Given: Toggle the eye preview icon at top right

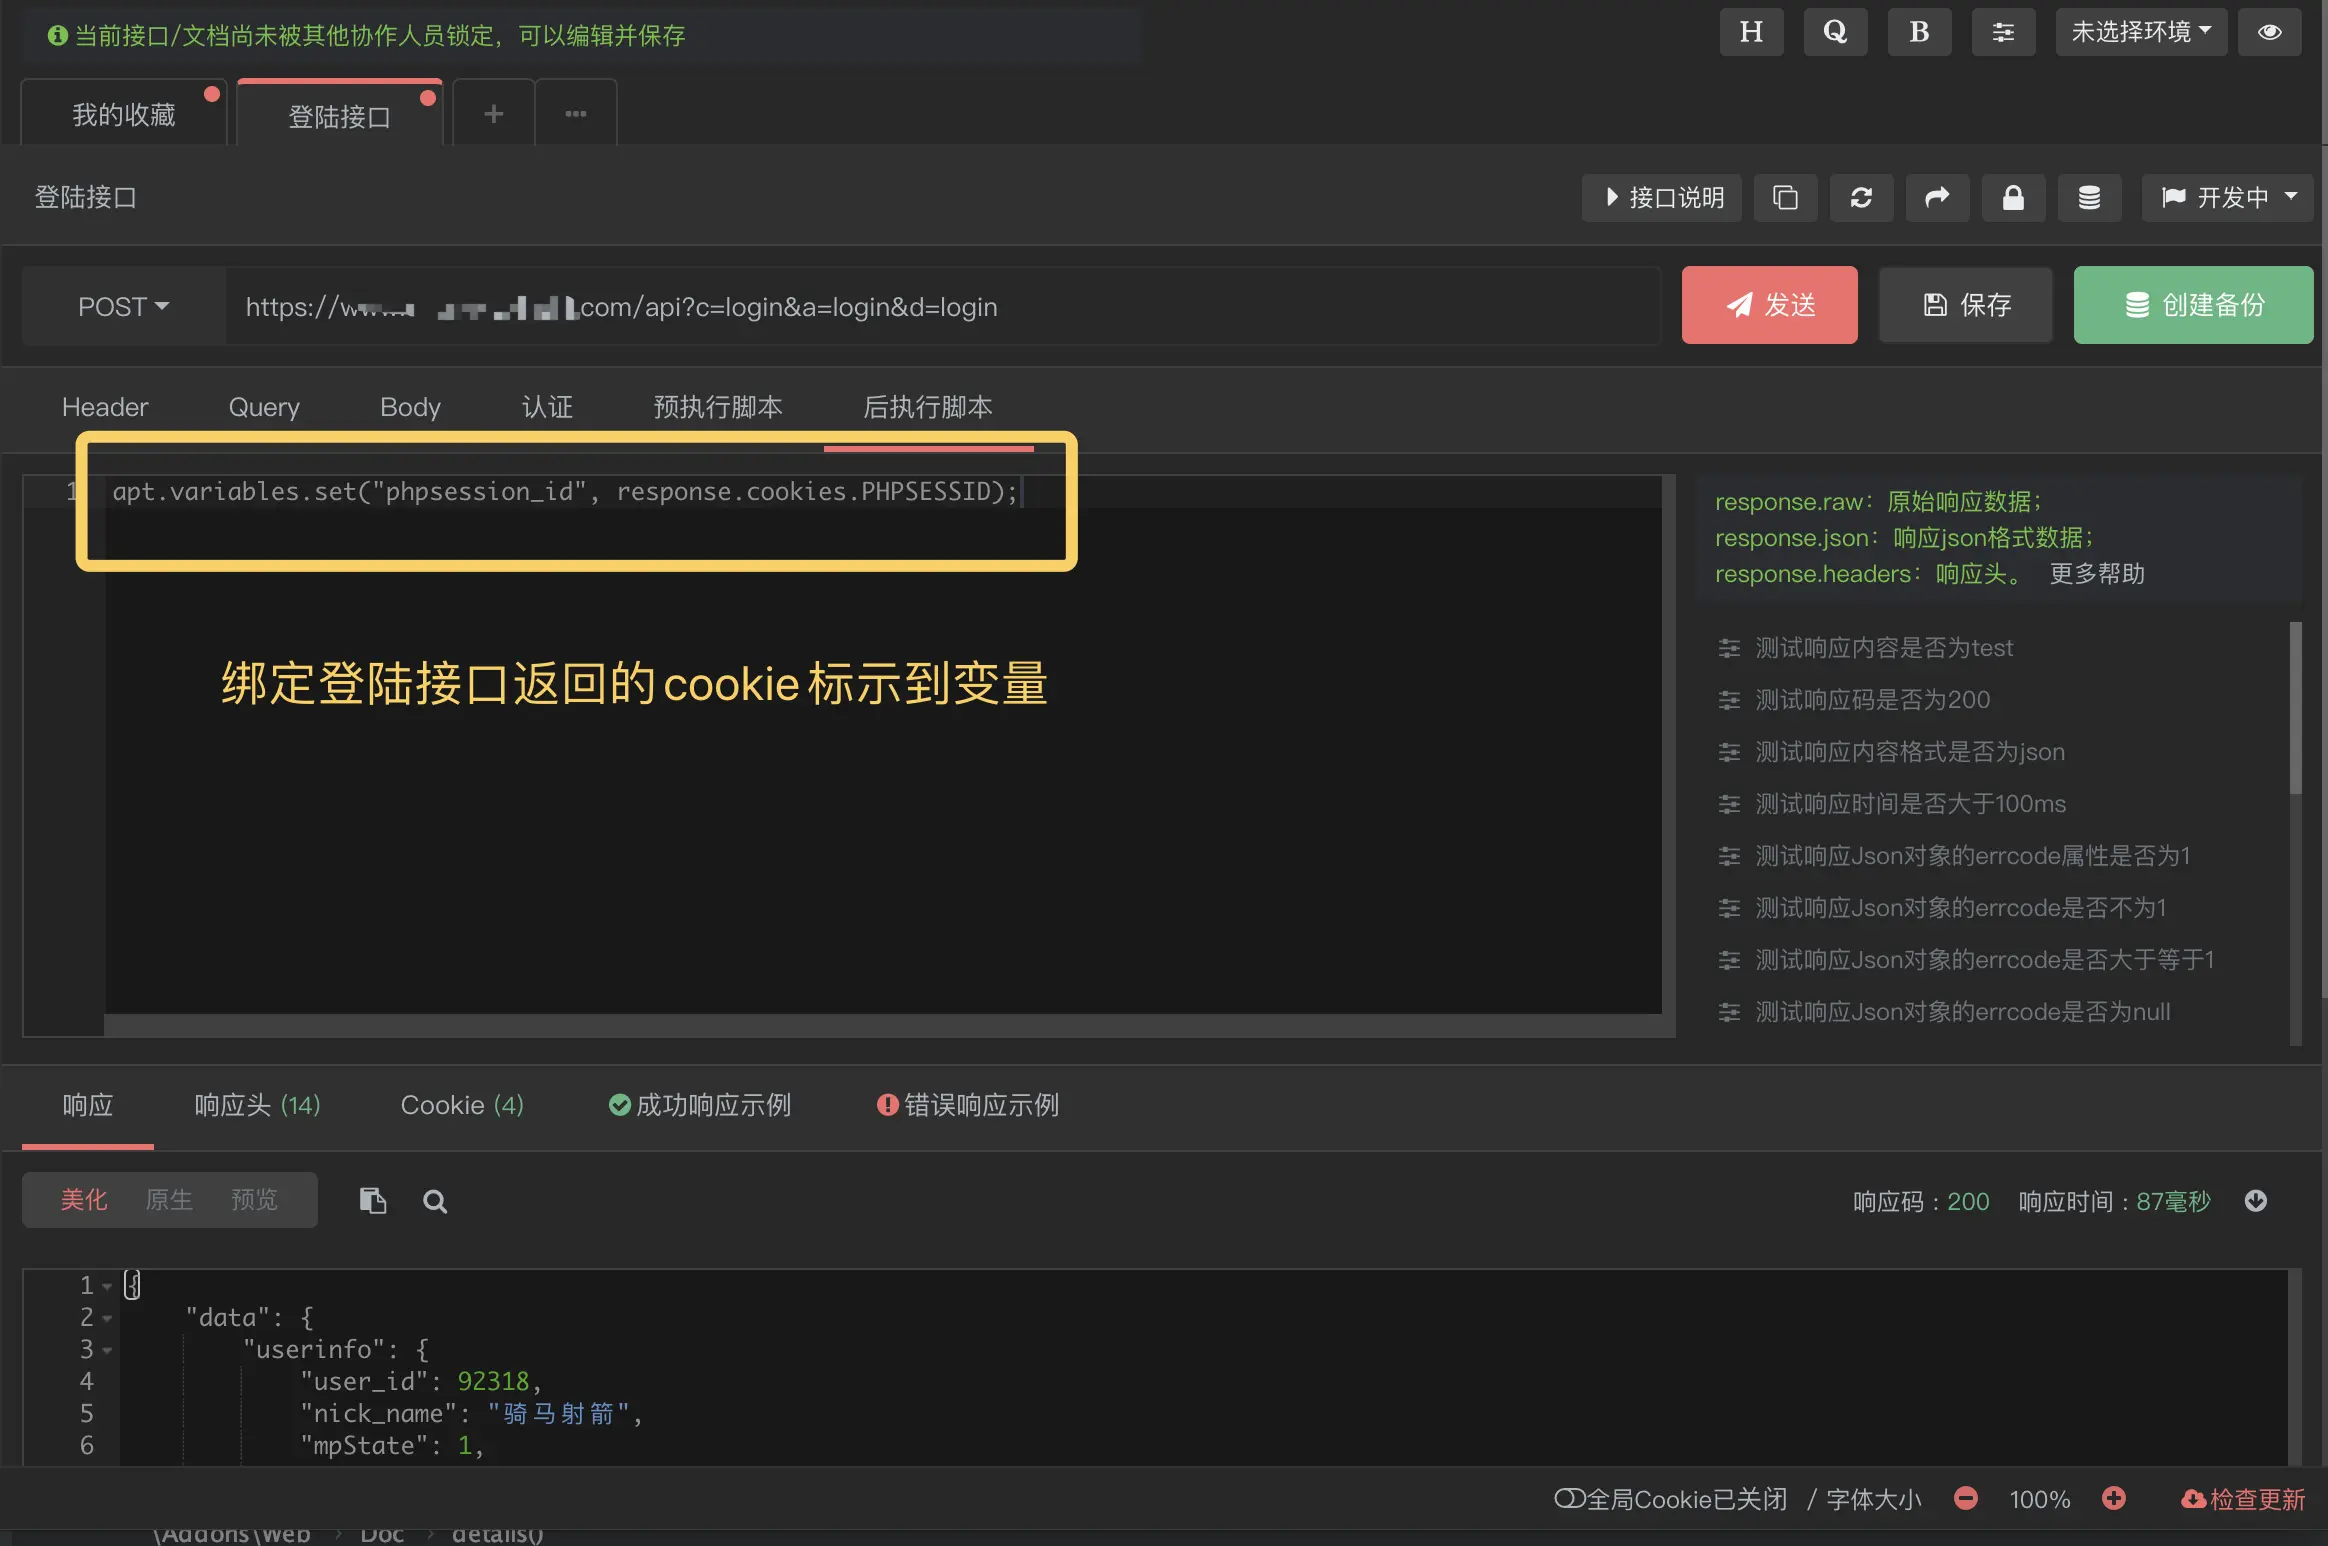Looking at the screenshot, I should (x=2269, y=31).
